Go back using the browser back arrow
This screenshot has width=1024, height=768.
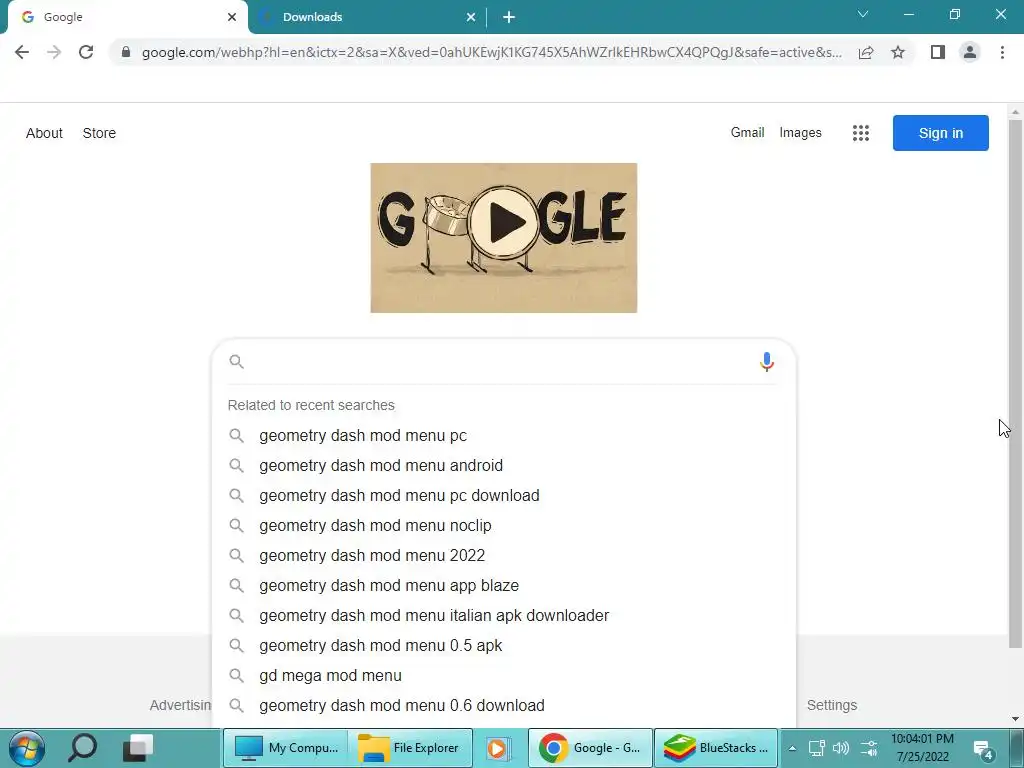coord(22,52)
